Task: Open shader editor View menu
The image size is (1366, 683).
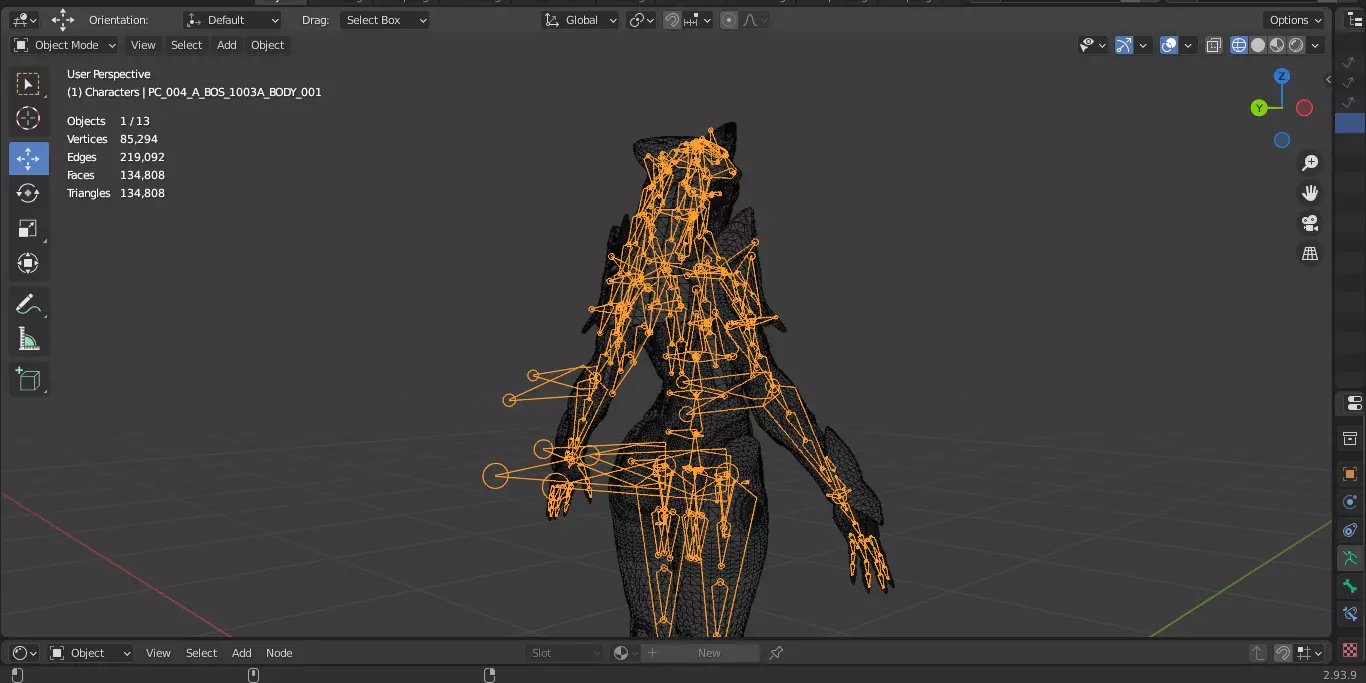Action: coord(158,653)
